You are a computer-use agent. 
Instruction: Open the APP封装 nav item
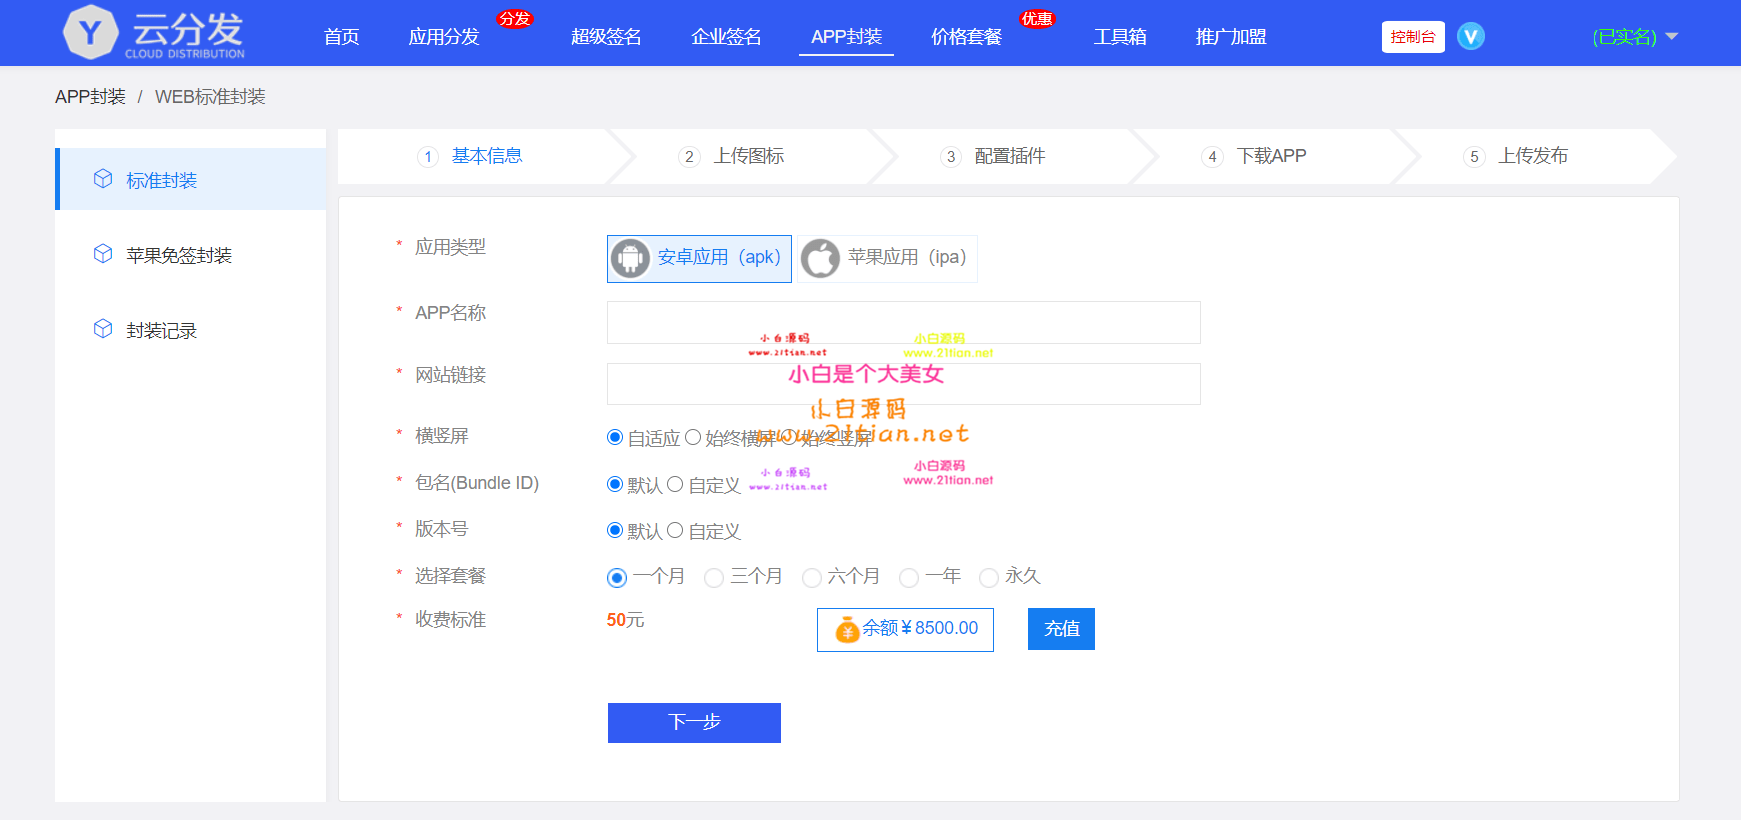[846, 37]
